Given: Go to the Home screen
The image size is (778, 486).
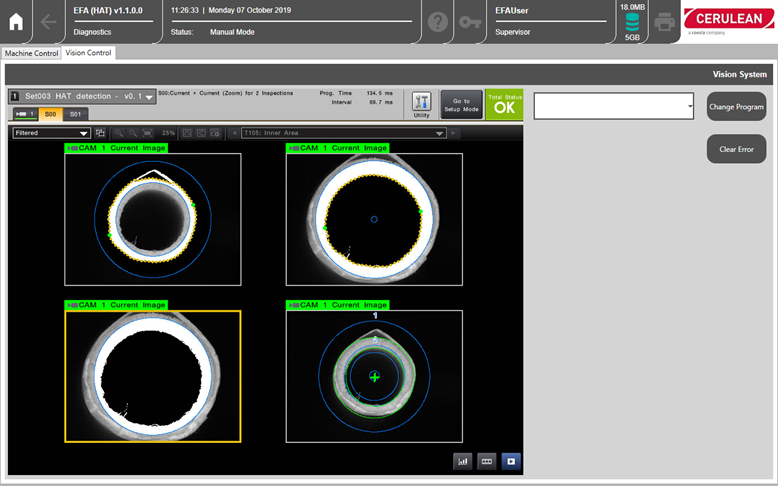Looking at the screenshot, I should 16,21.
